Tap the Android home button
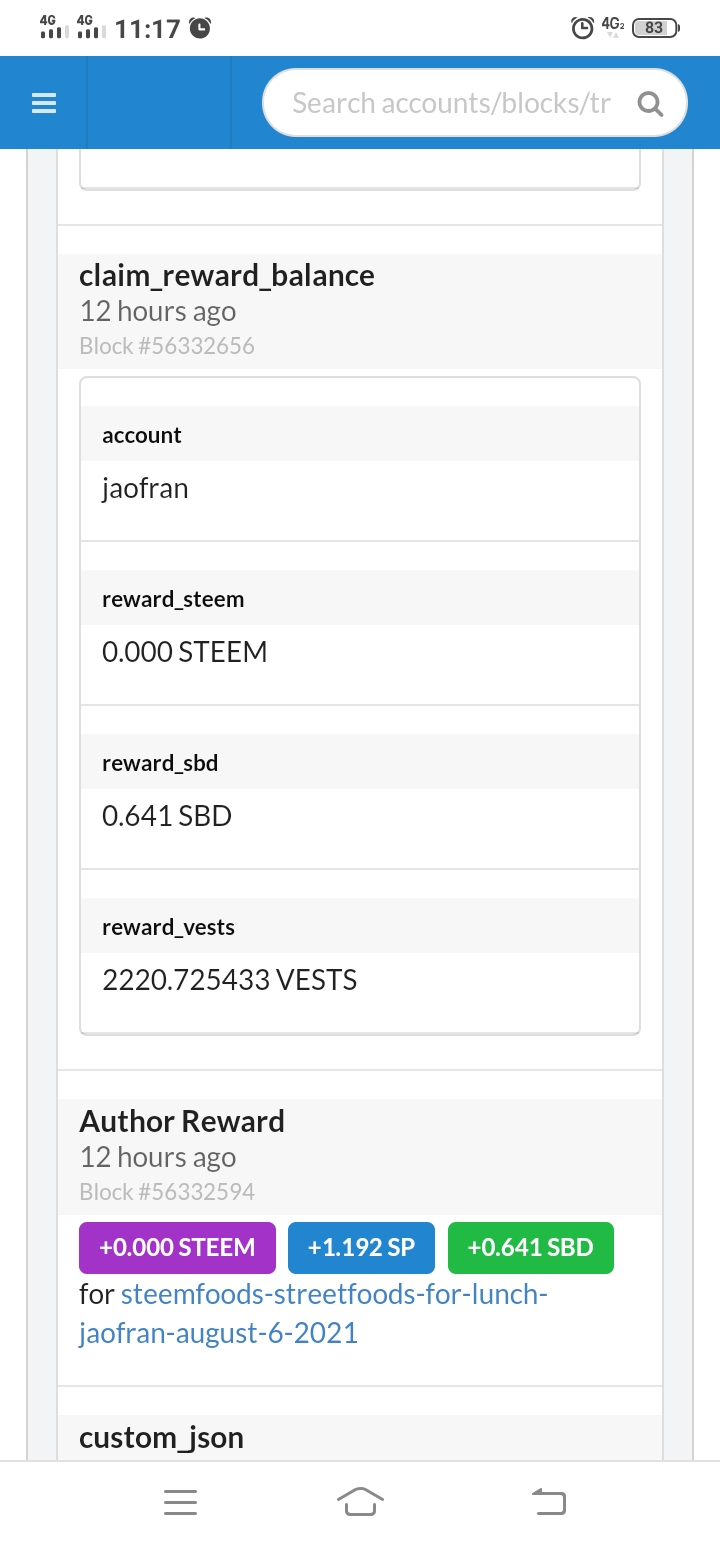The width and height of the screenshot is (720, 1544). click(x=360, y=1501)
